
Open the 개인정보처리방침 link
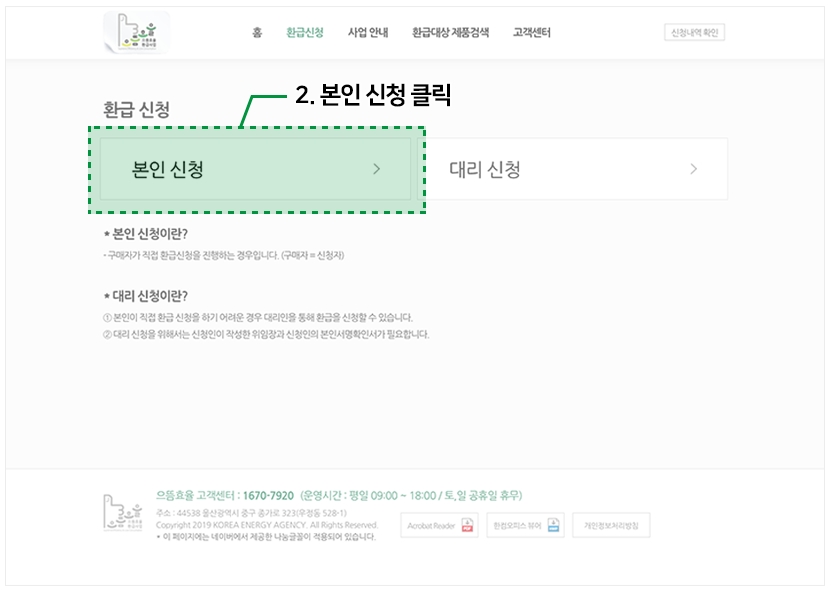click(x=611, y=525)
